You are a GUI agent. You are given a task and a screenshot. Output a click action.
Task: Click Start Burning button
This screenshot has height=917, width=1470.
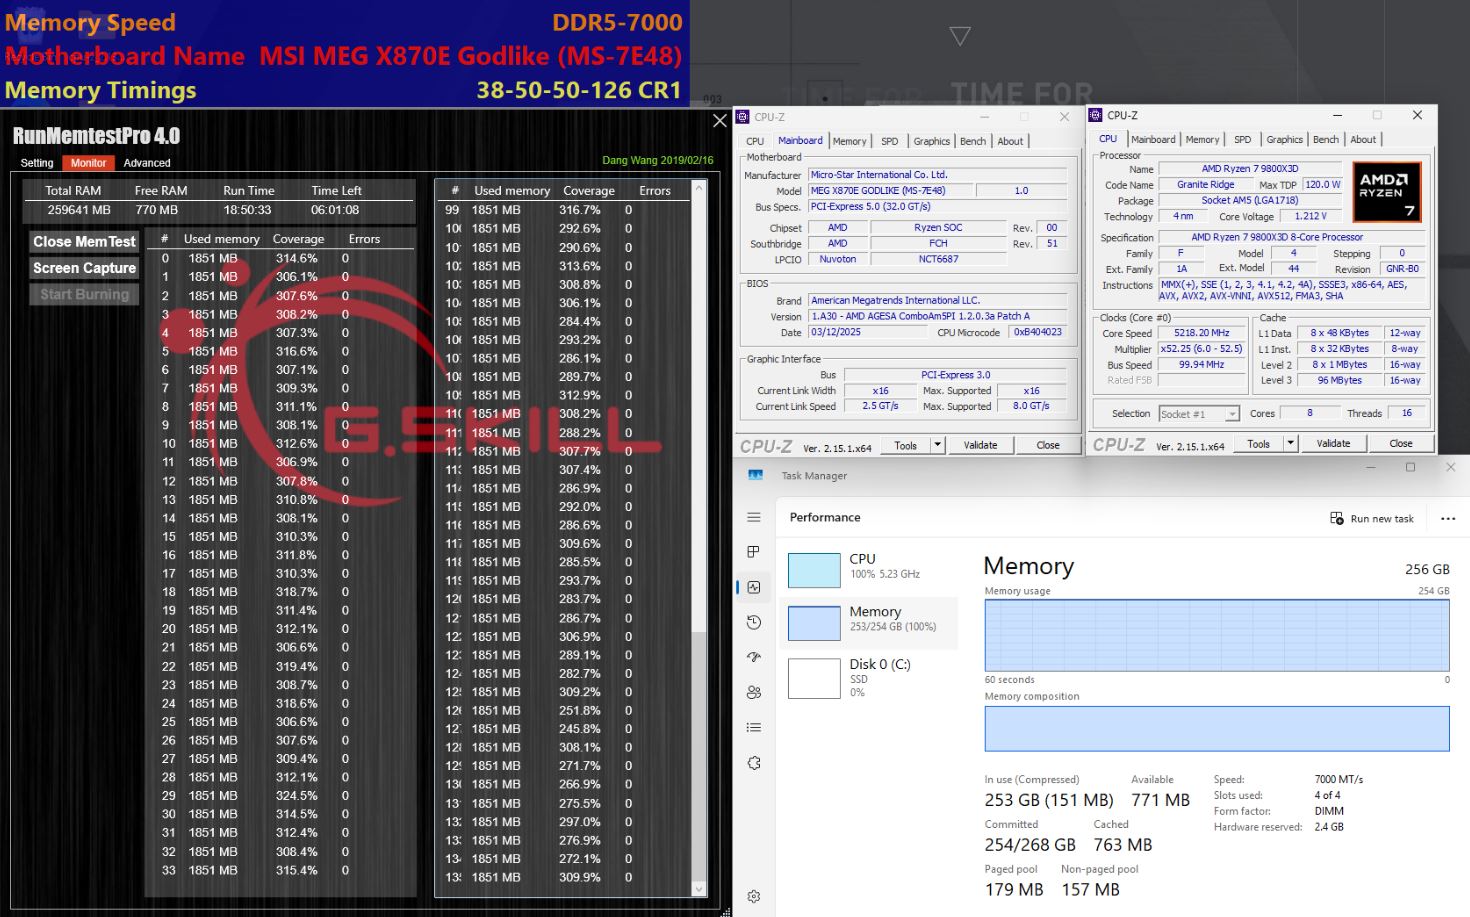point(84,294)
